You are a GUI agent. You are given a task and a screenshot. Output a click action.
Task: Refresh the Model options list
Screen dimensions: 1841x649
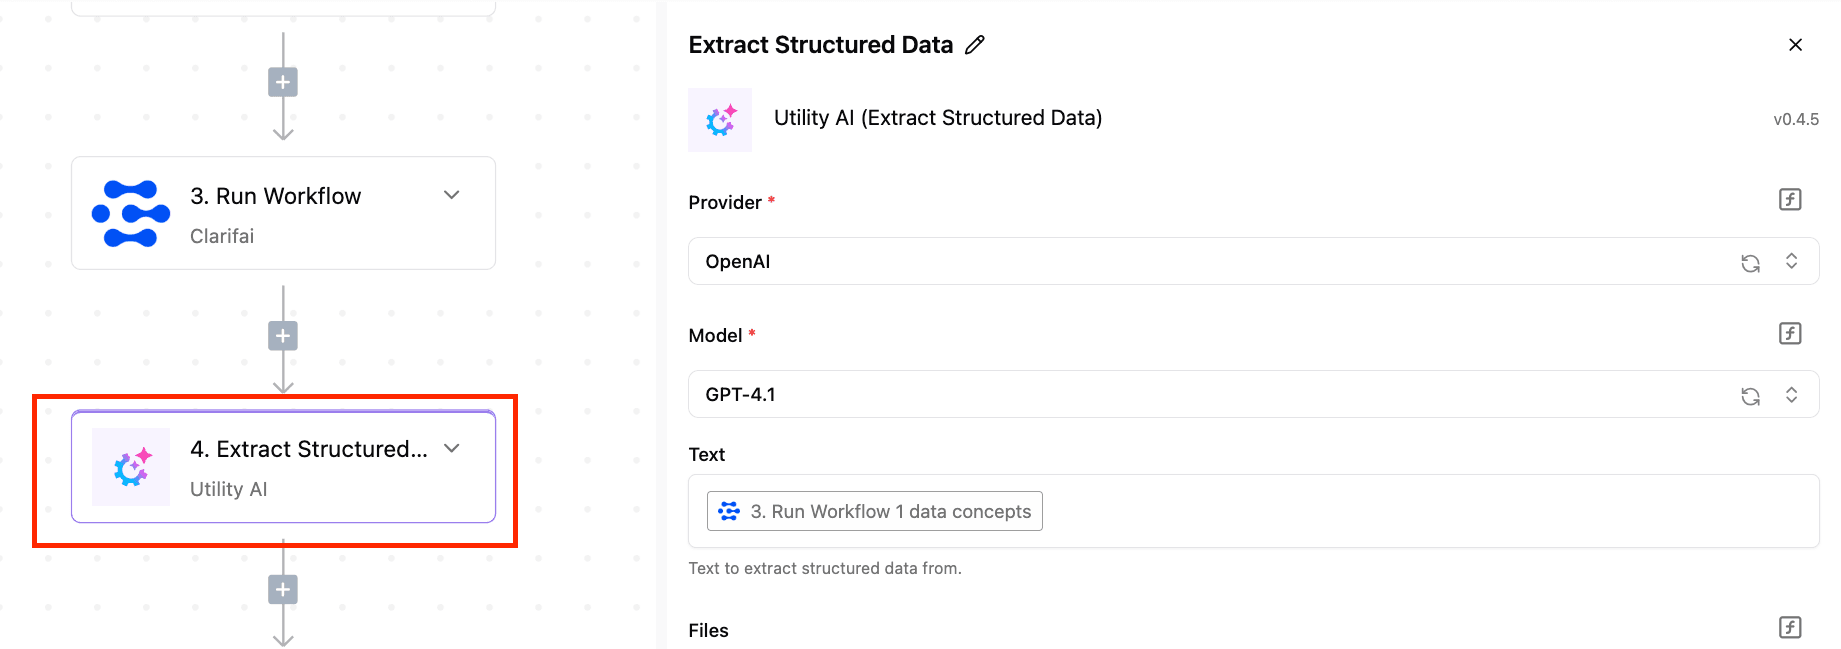tap(1750, 396)
